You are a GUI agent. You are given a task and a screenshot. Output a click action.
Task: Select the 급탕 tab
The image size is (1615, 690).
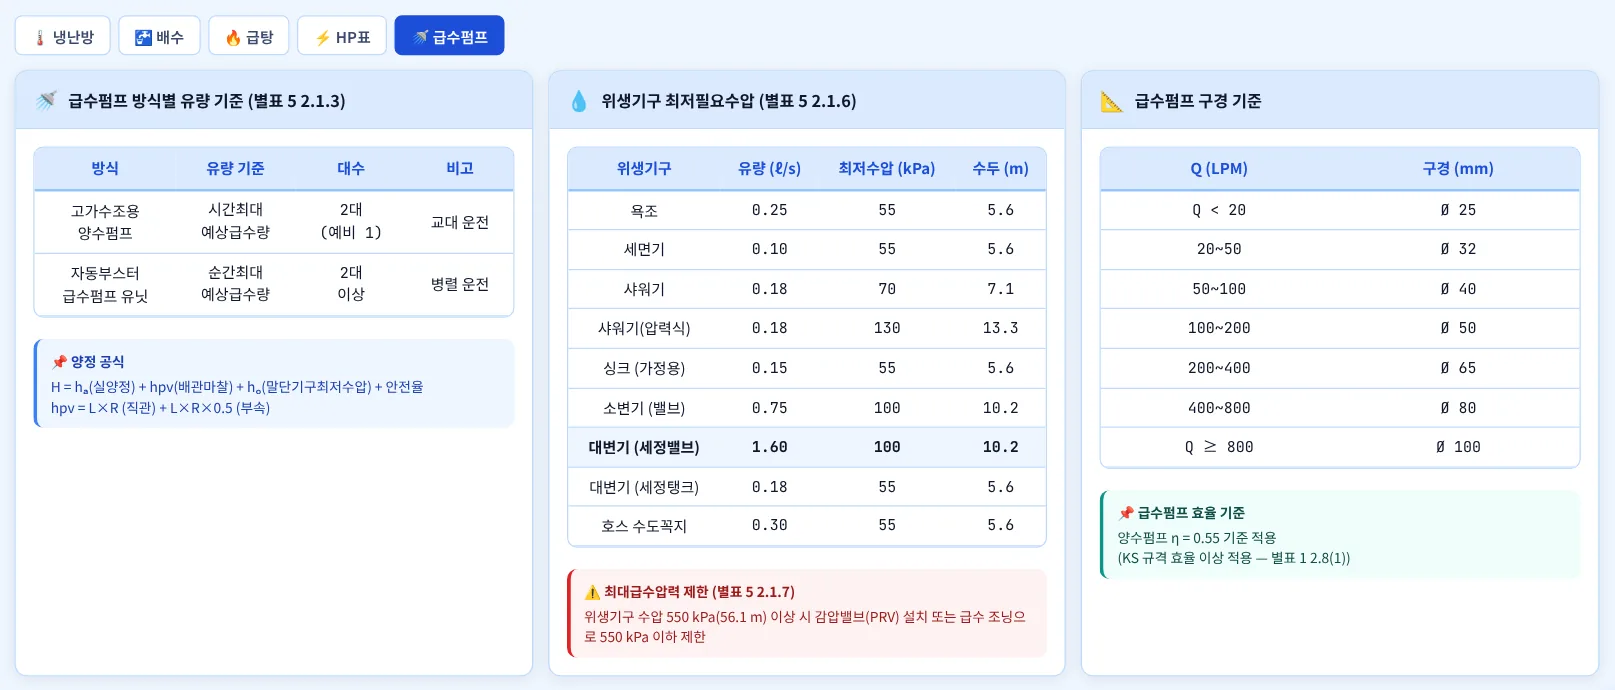249,36
